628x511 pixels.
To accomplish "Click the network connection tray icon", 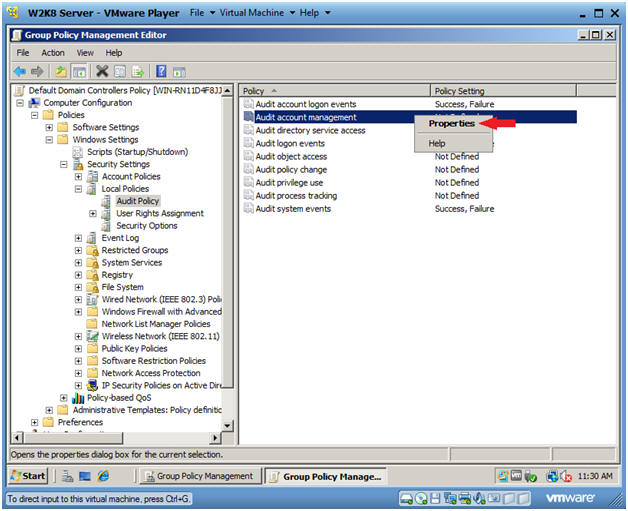I will coord(552,476).
